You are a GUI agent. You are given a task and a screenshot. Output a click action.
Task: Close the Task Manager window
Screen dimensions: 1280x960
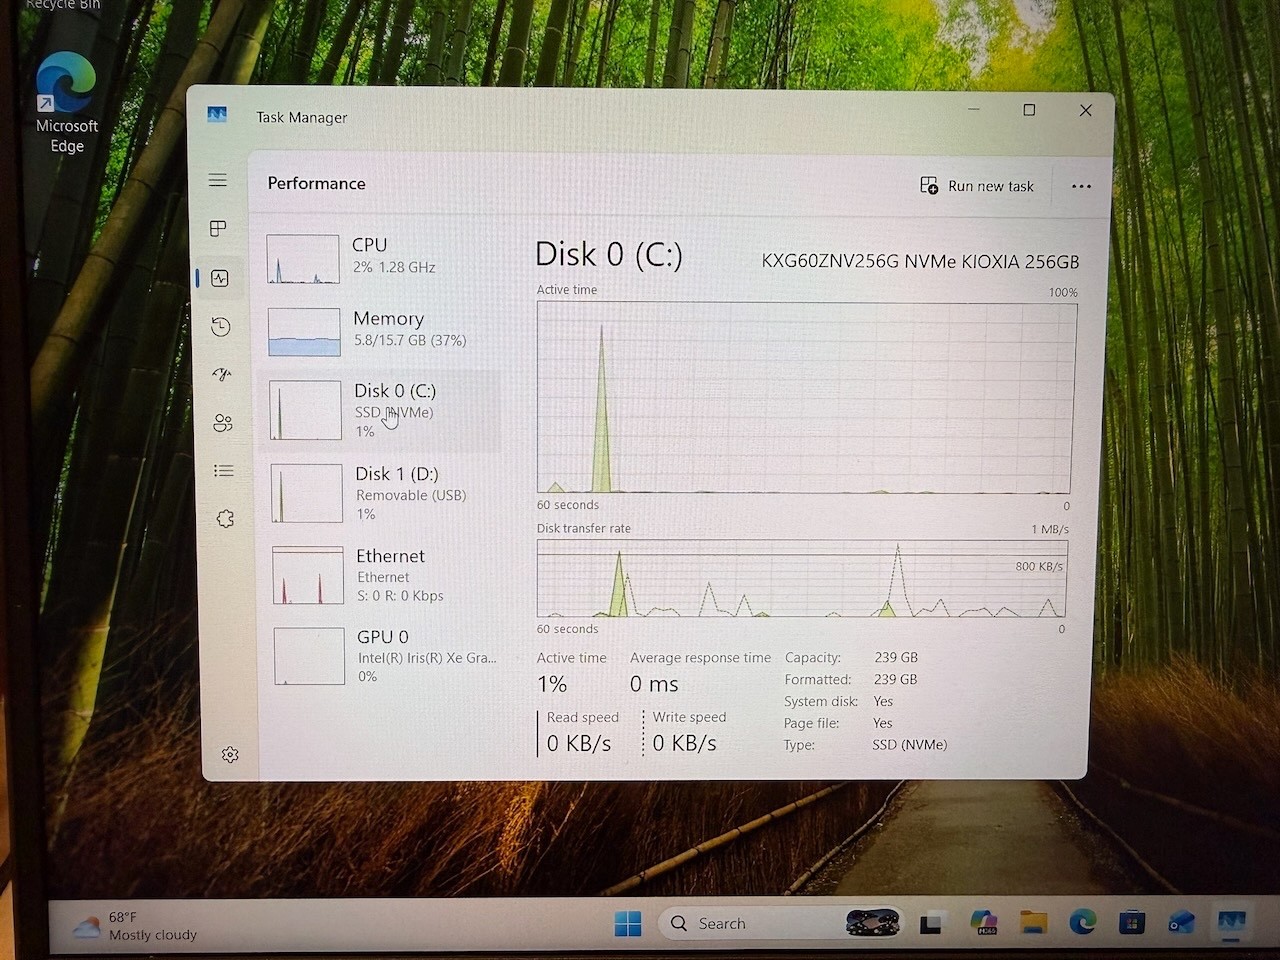click(1086, 110)
